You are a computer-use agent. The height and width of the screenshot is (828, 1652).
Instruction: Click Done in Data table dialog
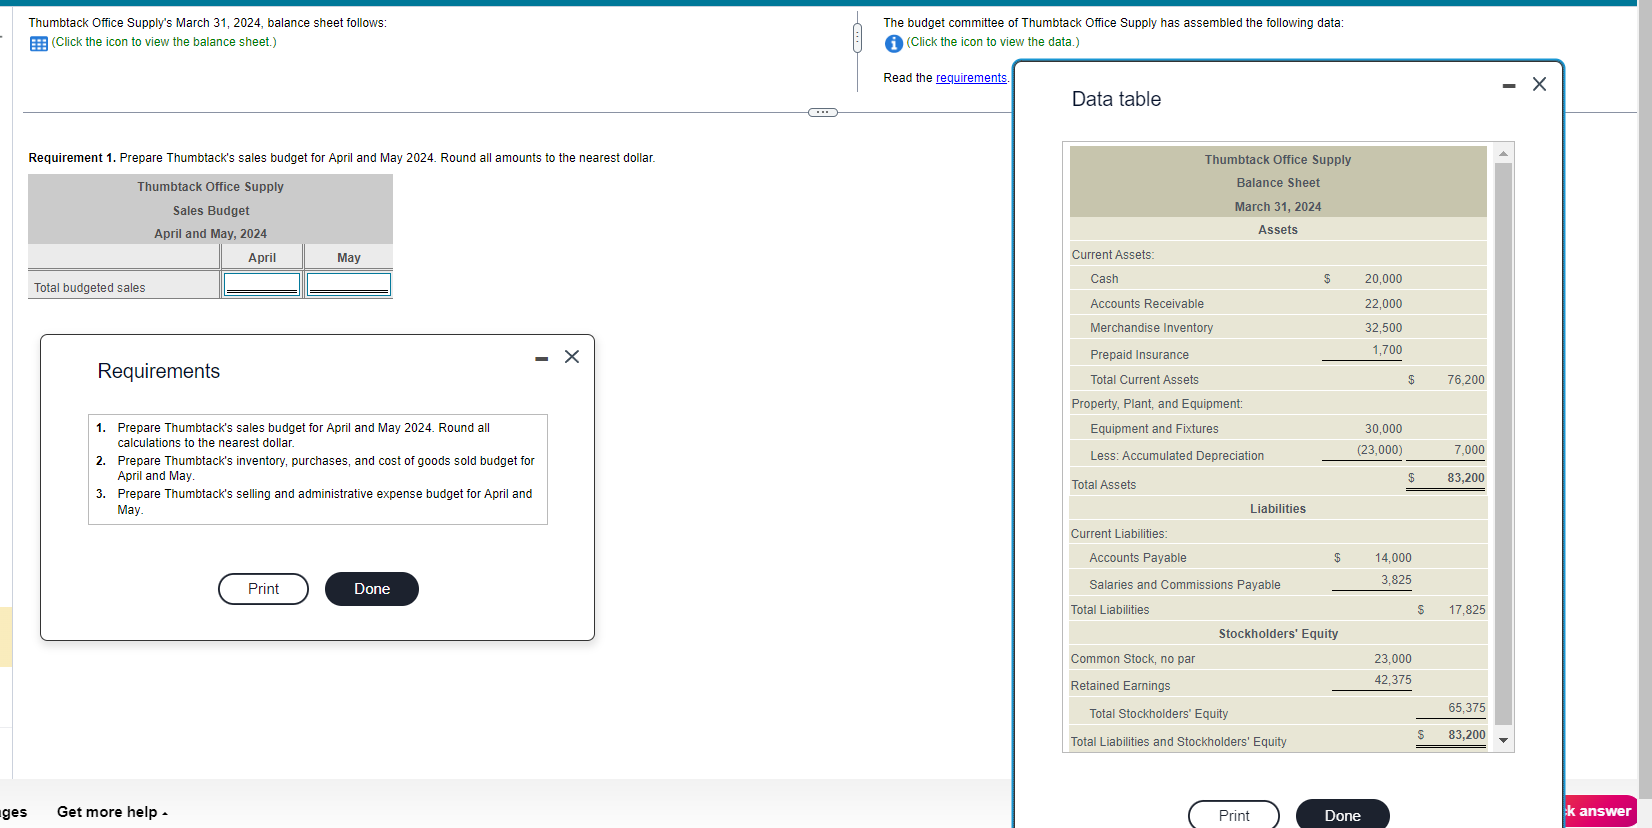(x=1342, y=815)
